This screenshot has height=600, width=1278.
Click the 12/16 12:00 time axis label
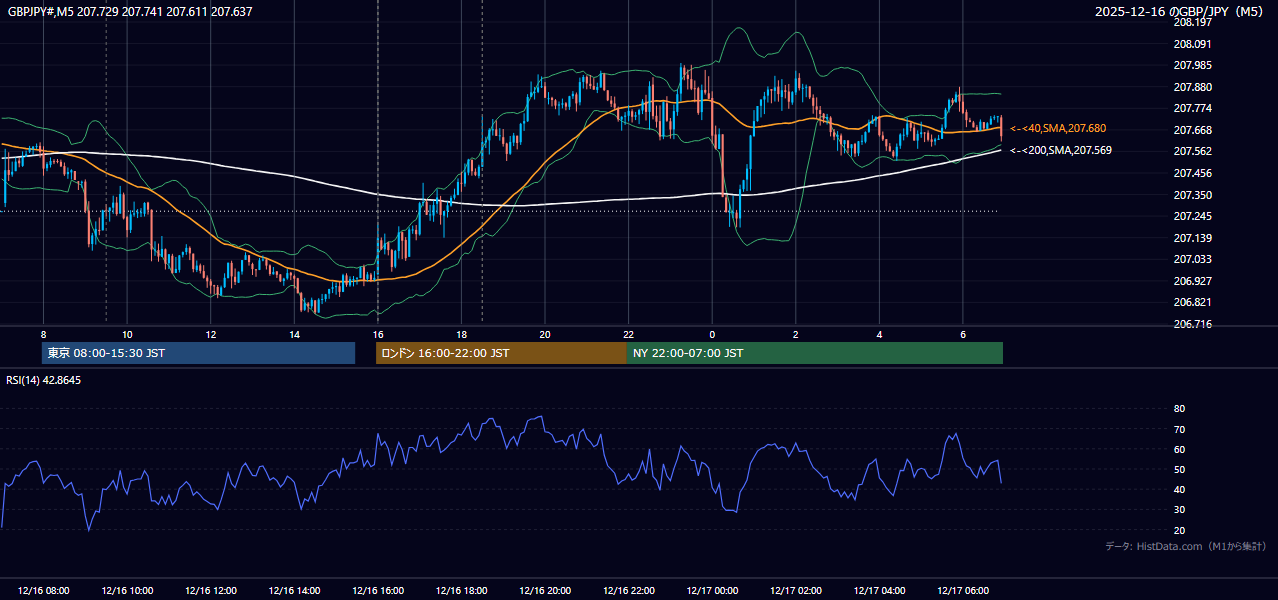coord(211,591)
